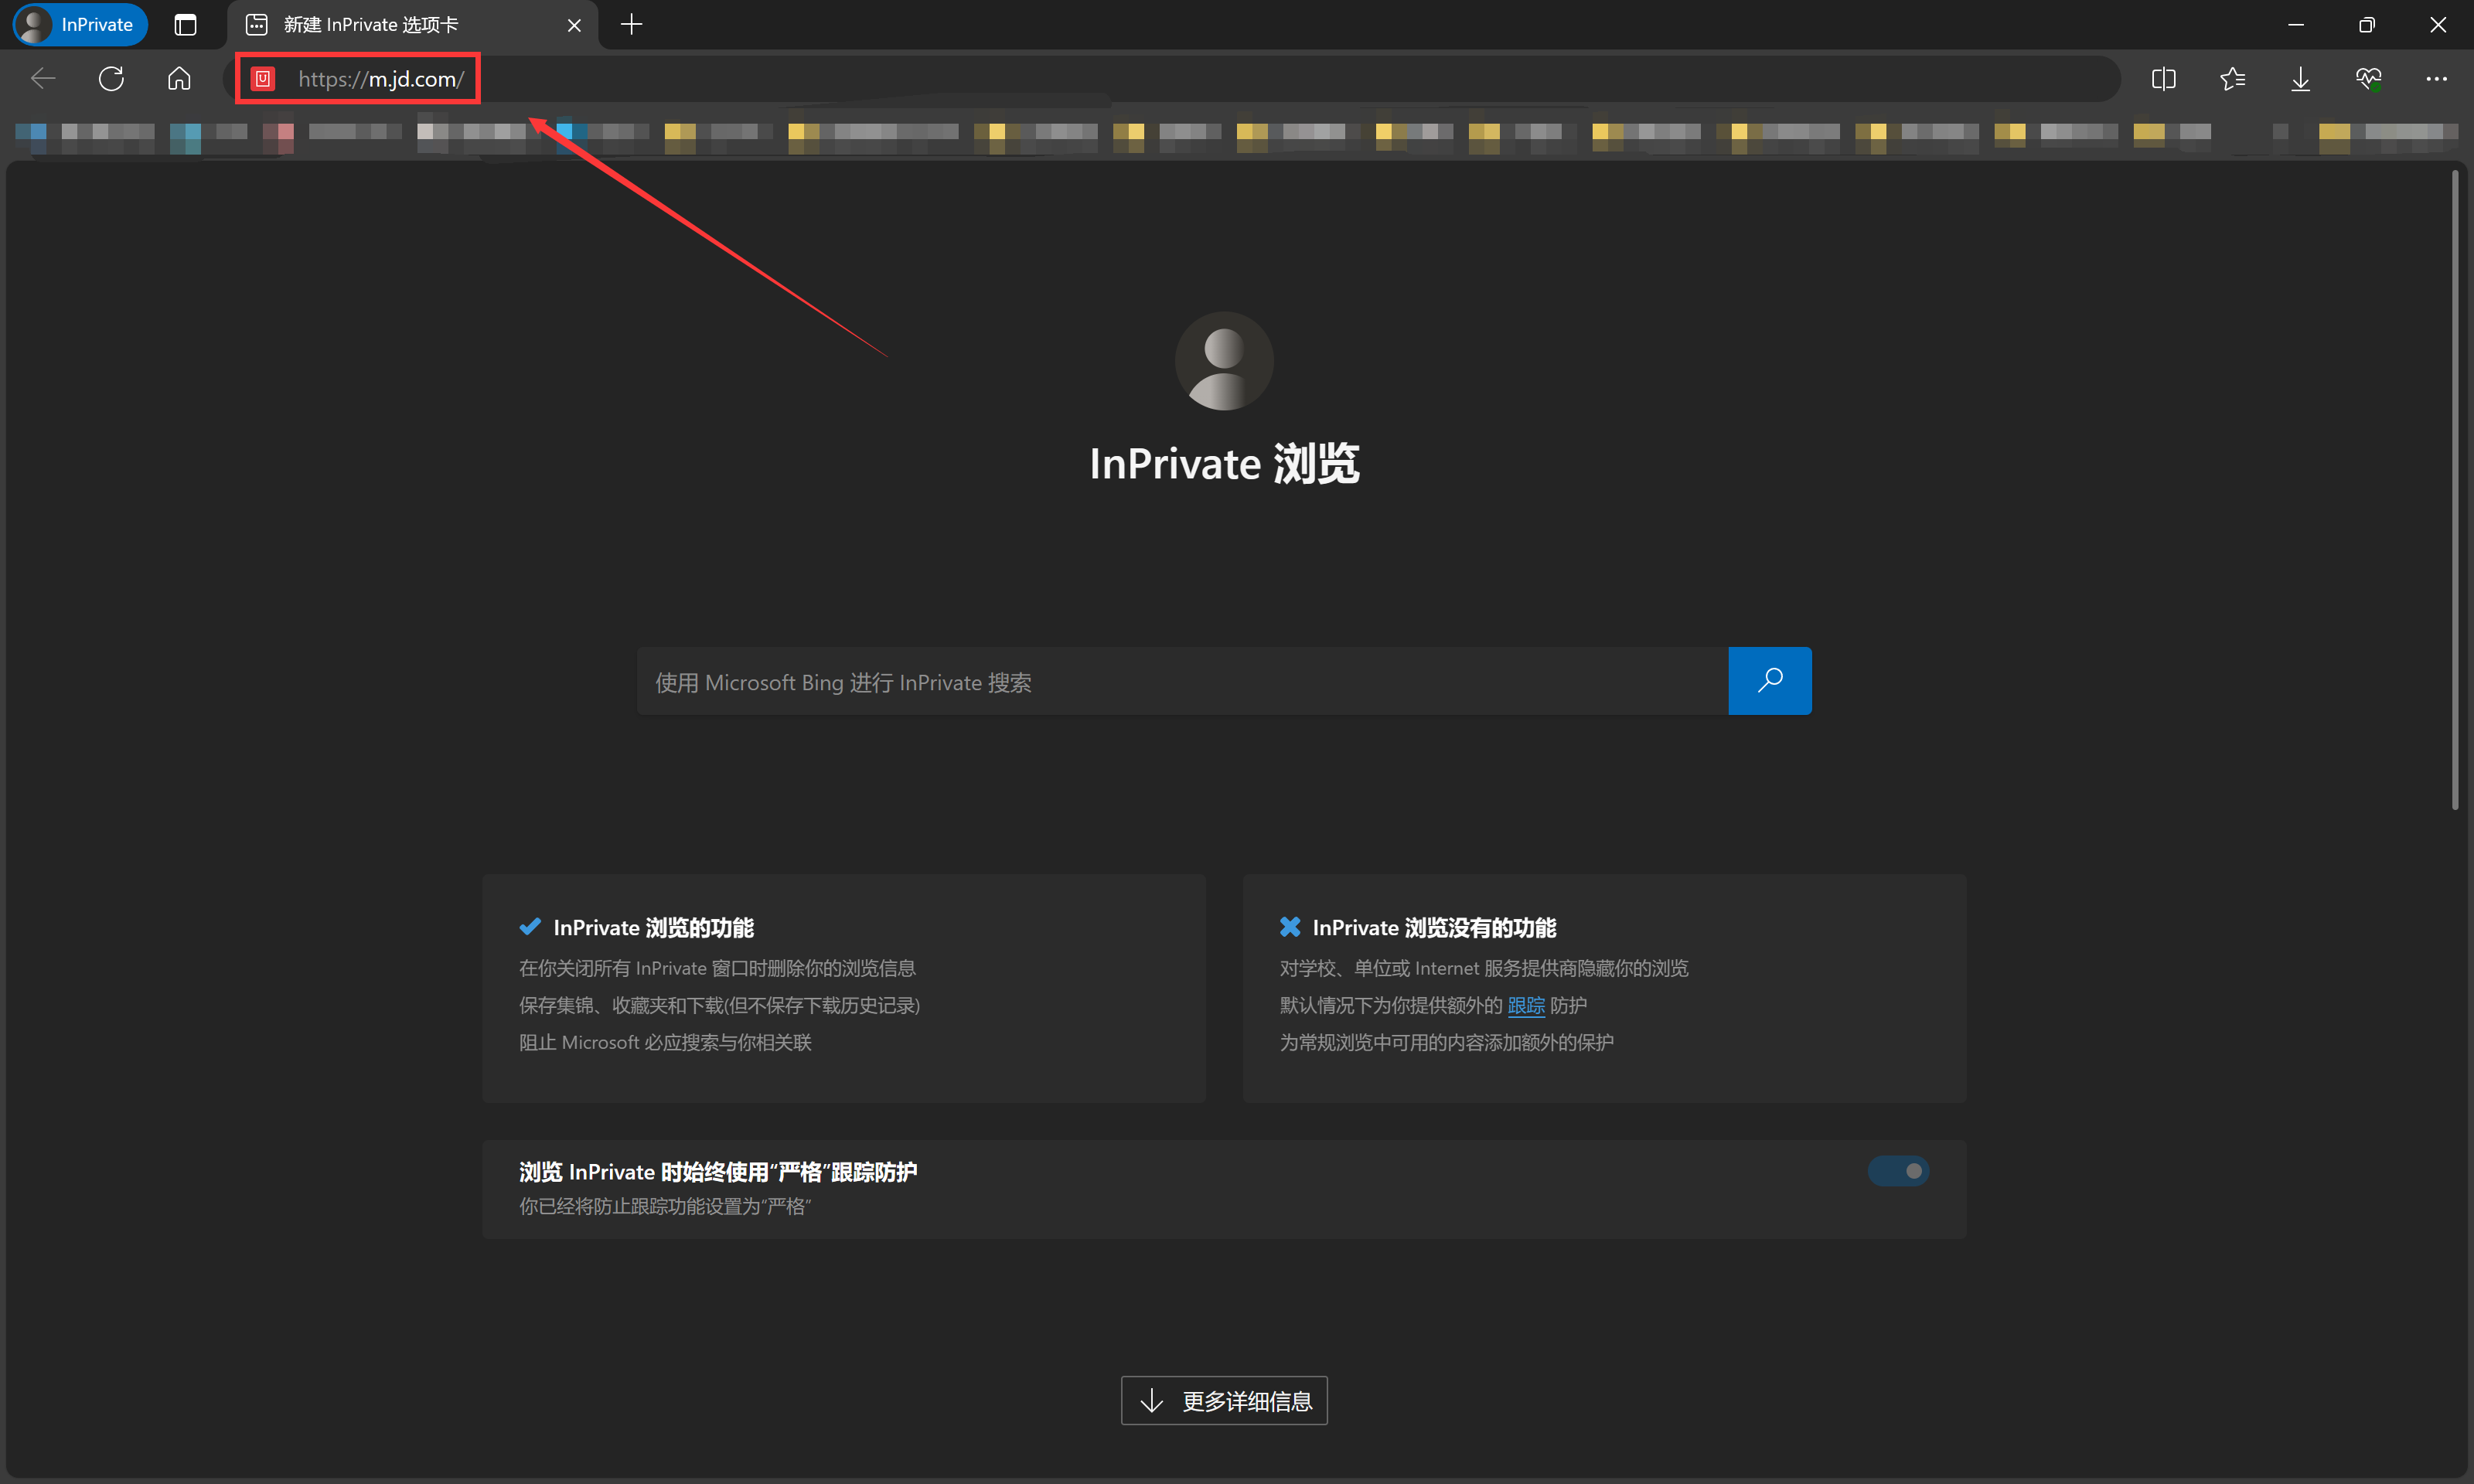Open the favorites list icon
This screenshot has height=1484, width=2474.
click(x=2232, y=79)
